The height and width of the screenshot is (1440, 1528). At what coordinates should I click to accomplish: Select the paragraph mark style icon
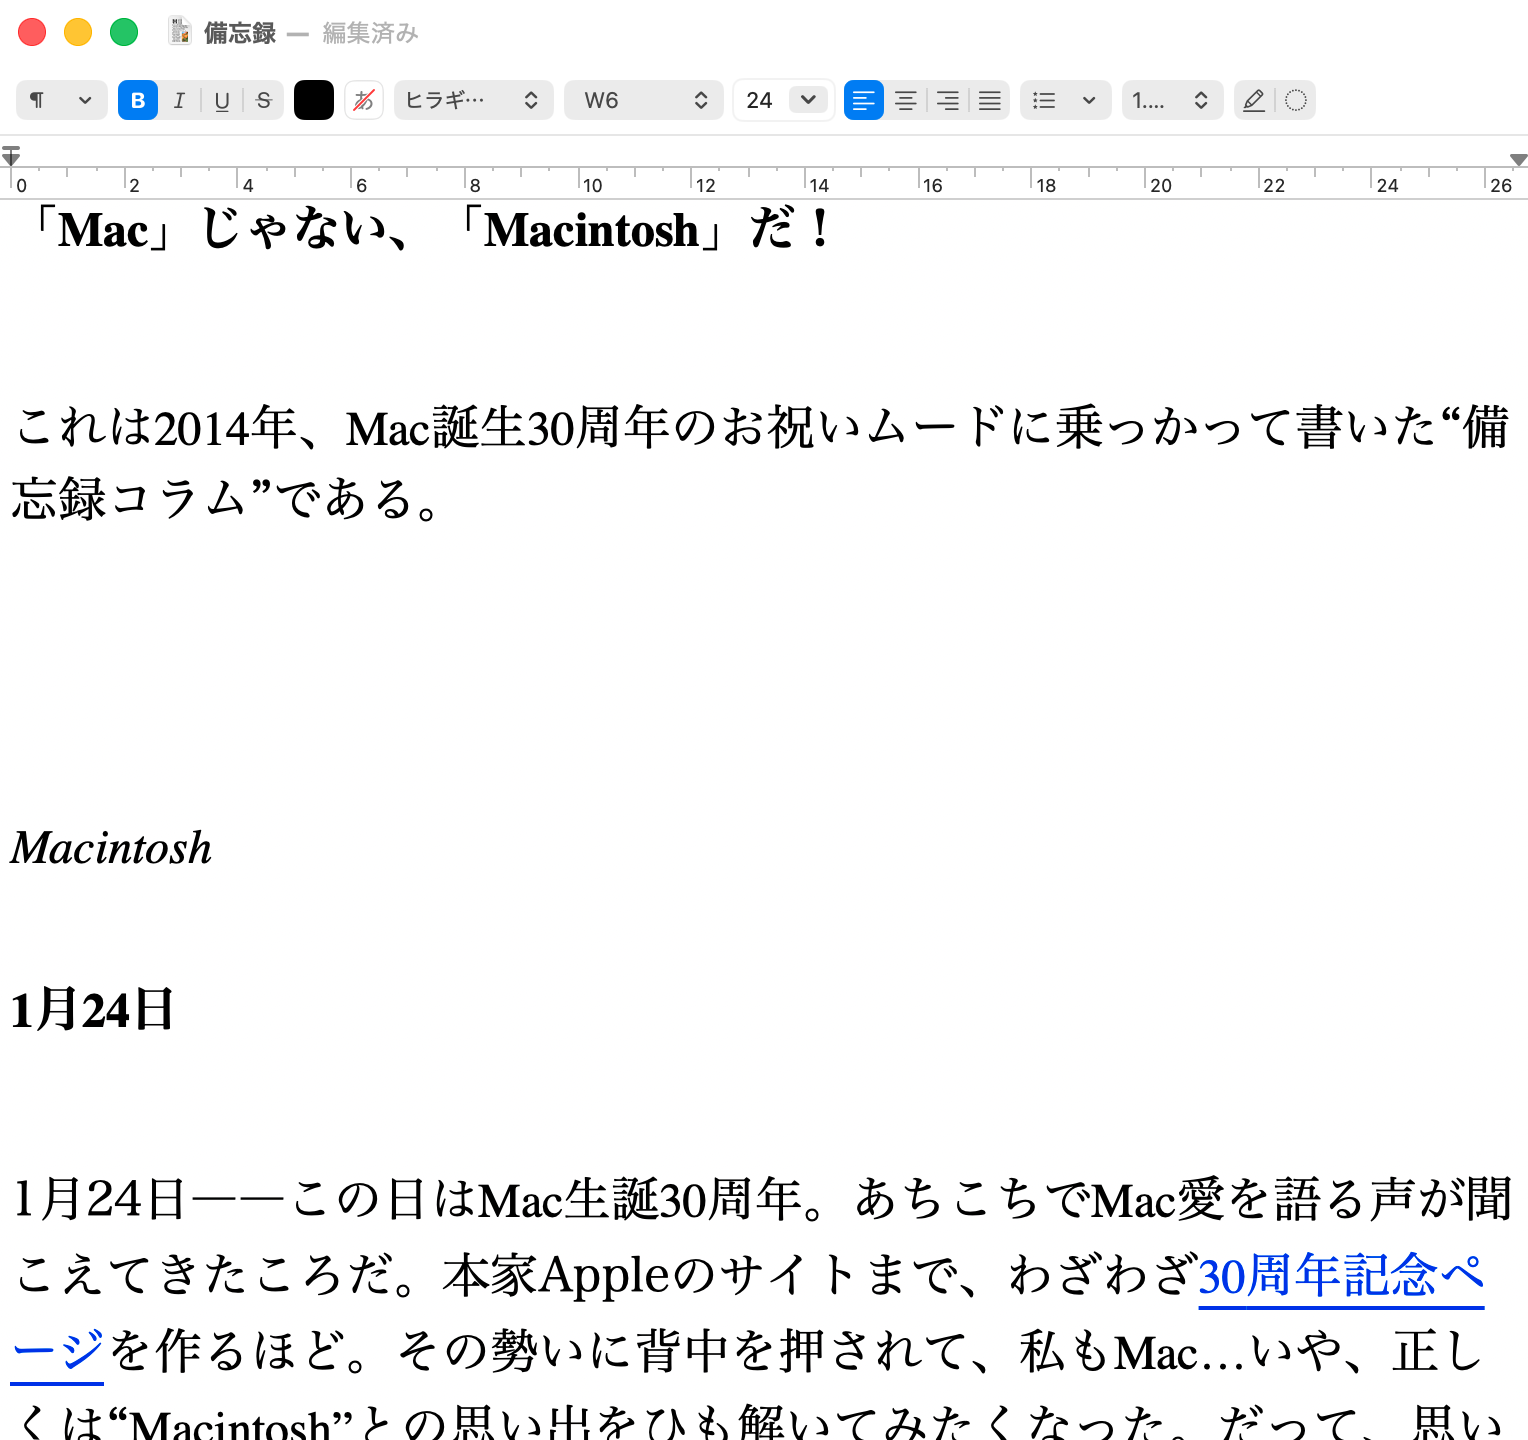38,100
